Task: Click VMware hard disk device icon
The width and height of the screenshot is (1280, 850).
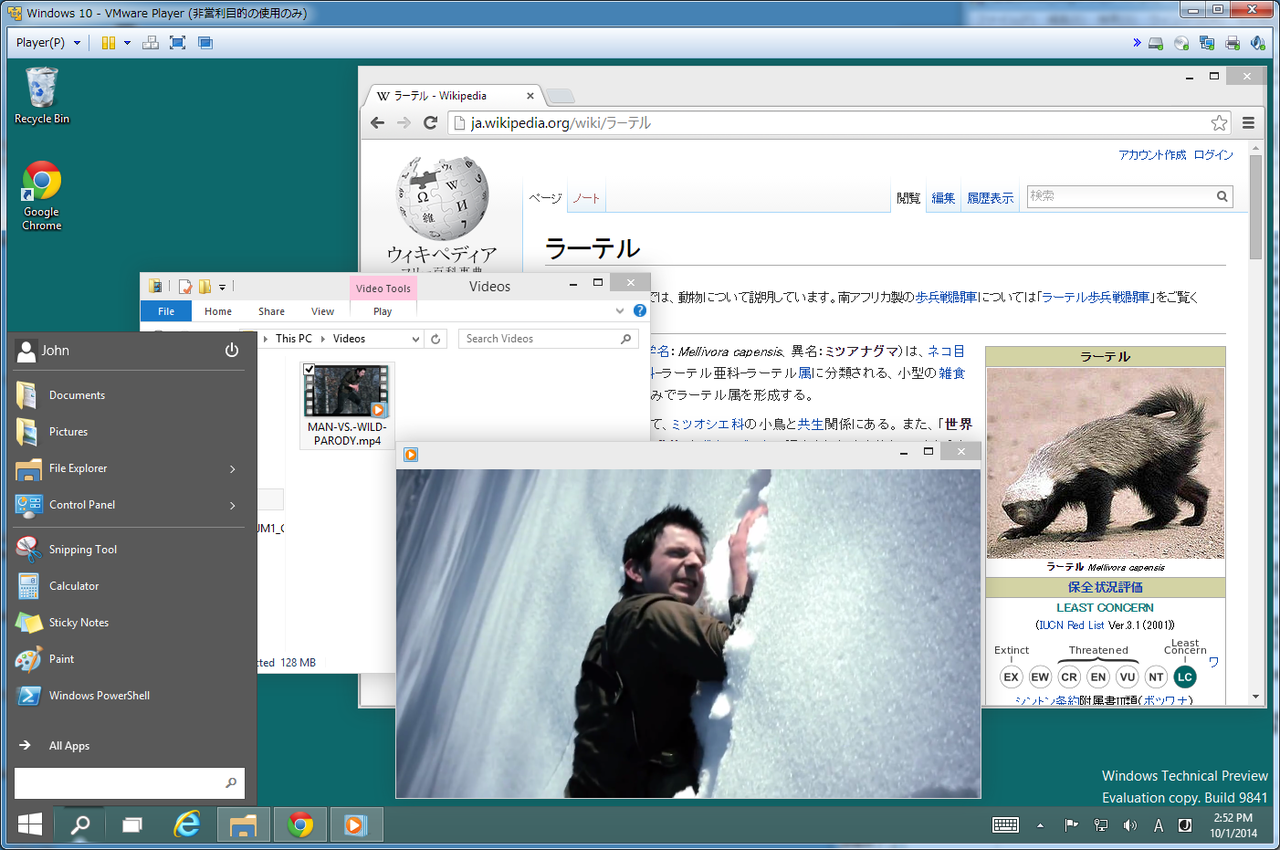Action: tap(1156, 43)
